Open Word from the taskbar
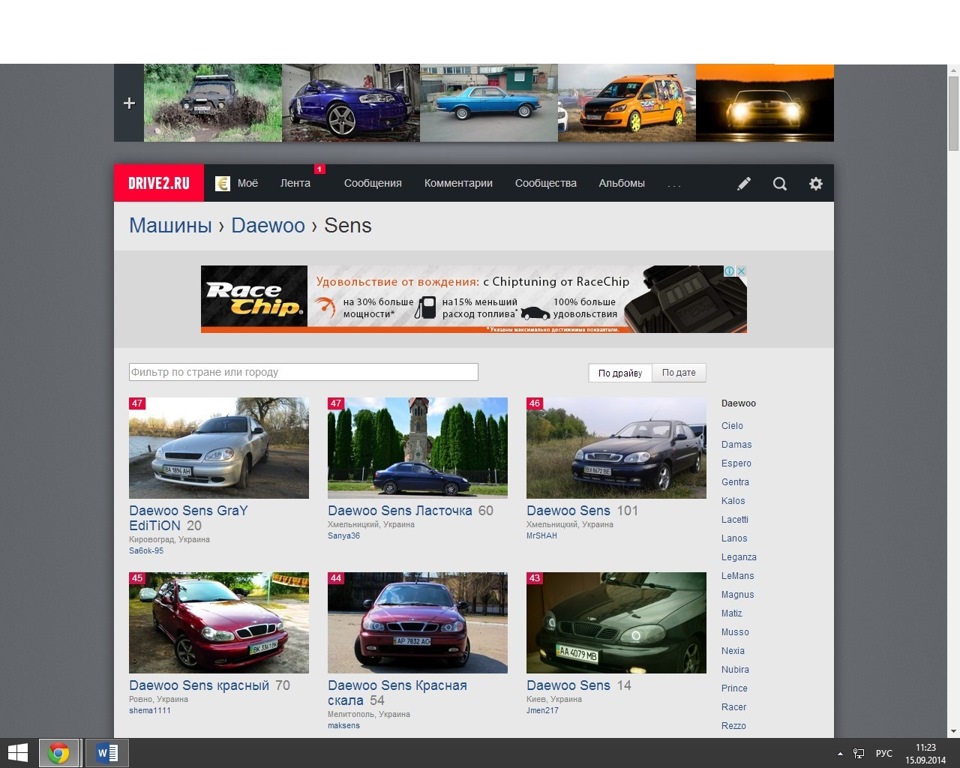Image resolution: width=960 pixels, height=768 pixels. point(107,753)
